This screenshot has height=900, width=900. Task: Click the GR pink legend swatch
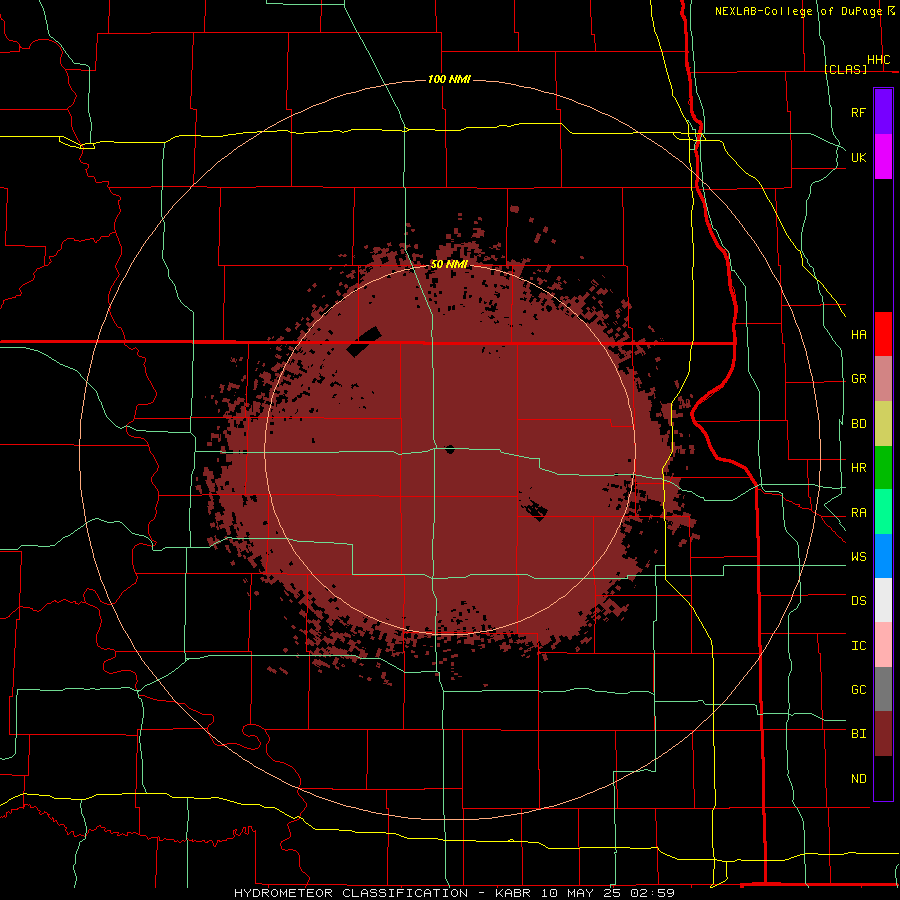coord(883,379)
